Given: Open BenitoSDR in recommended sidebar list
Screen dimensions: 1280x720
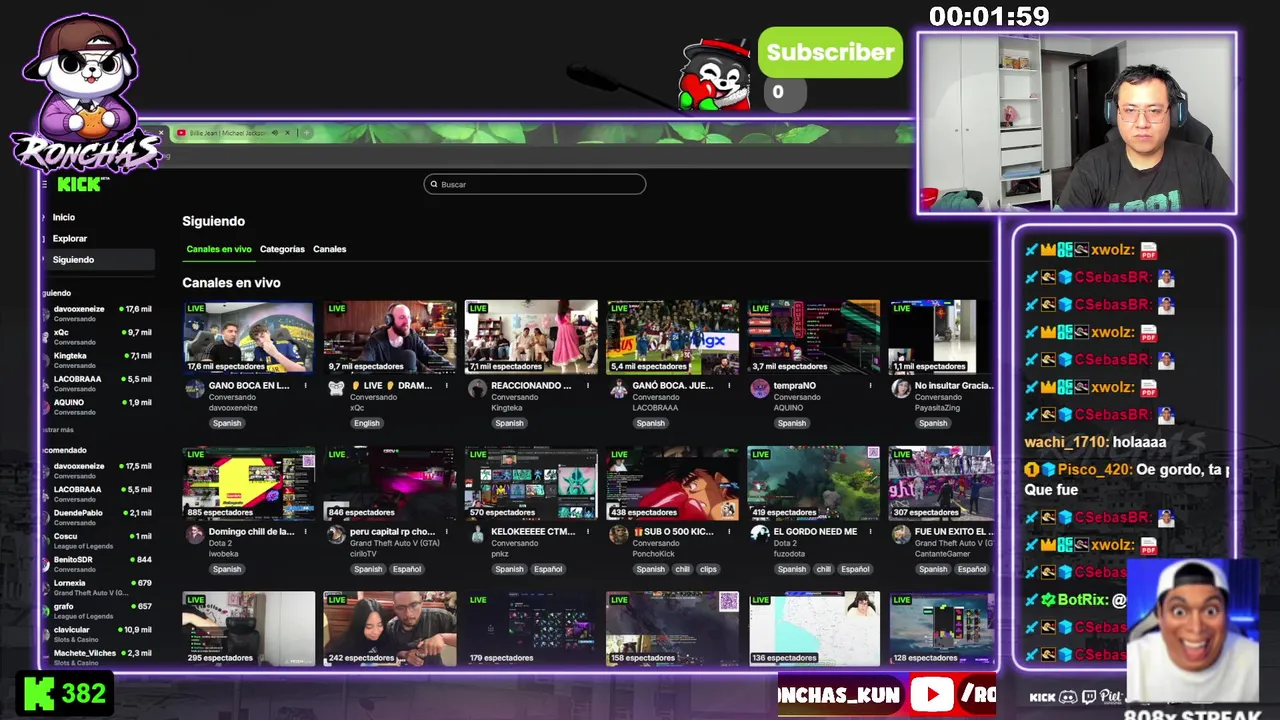Looking at the screenshot, I should [97, 564].
